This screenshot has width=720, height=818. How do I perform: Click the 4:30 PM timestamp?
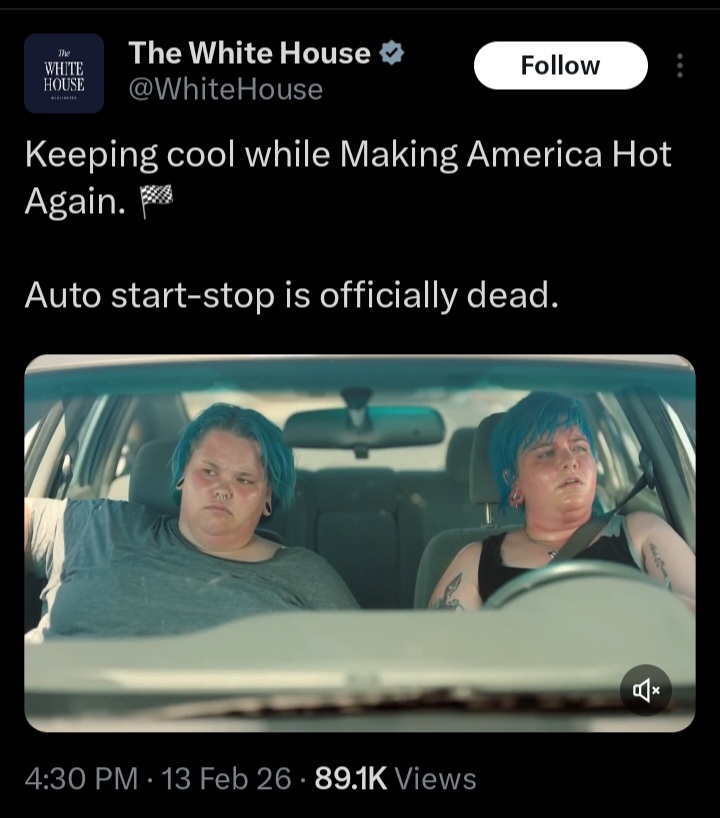pos(82,778)
